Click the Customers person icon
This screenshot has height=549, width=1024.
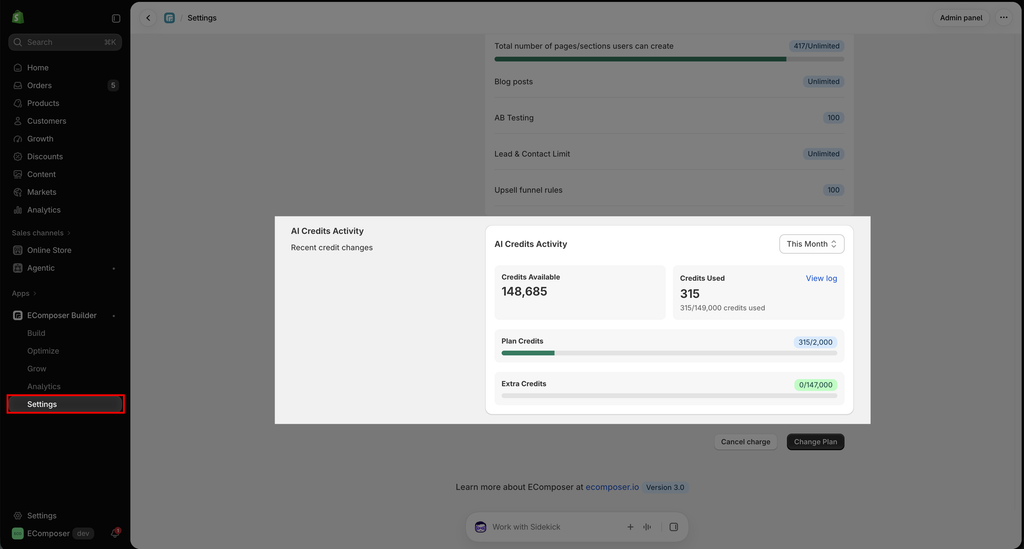point(18,121)
